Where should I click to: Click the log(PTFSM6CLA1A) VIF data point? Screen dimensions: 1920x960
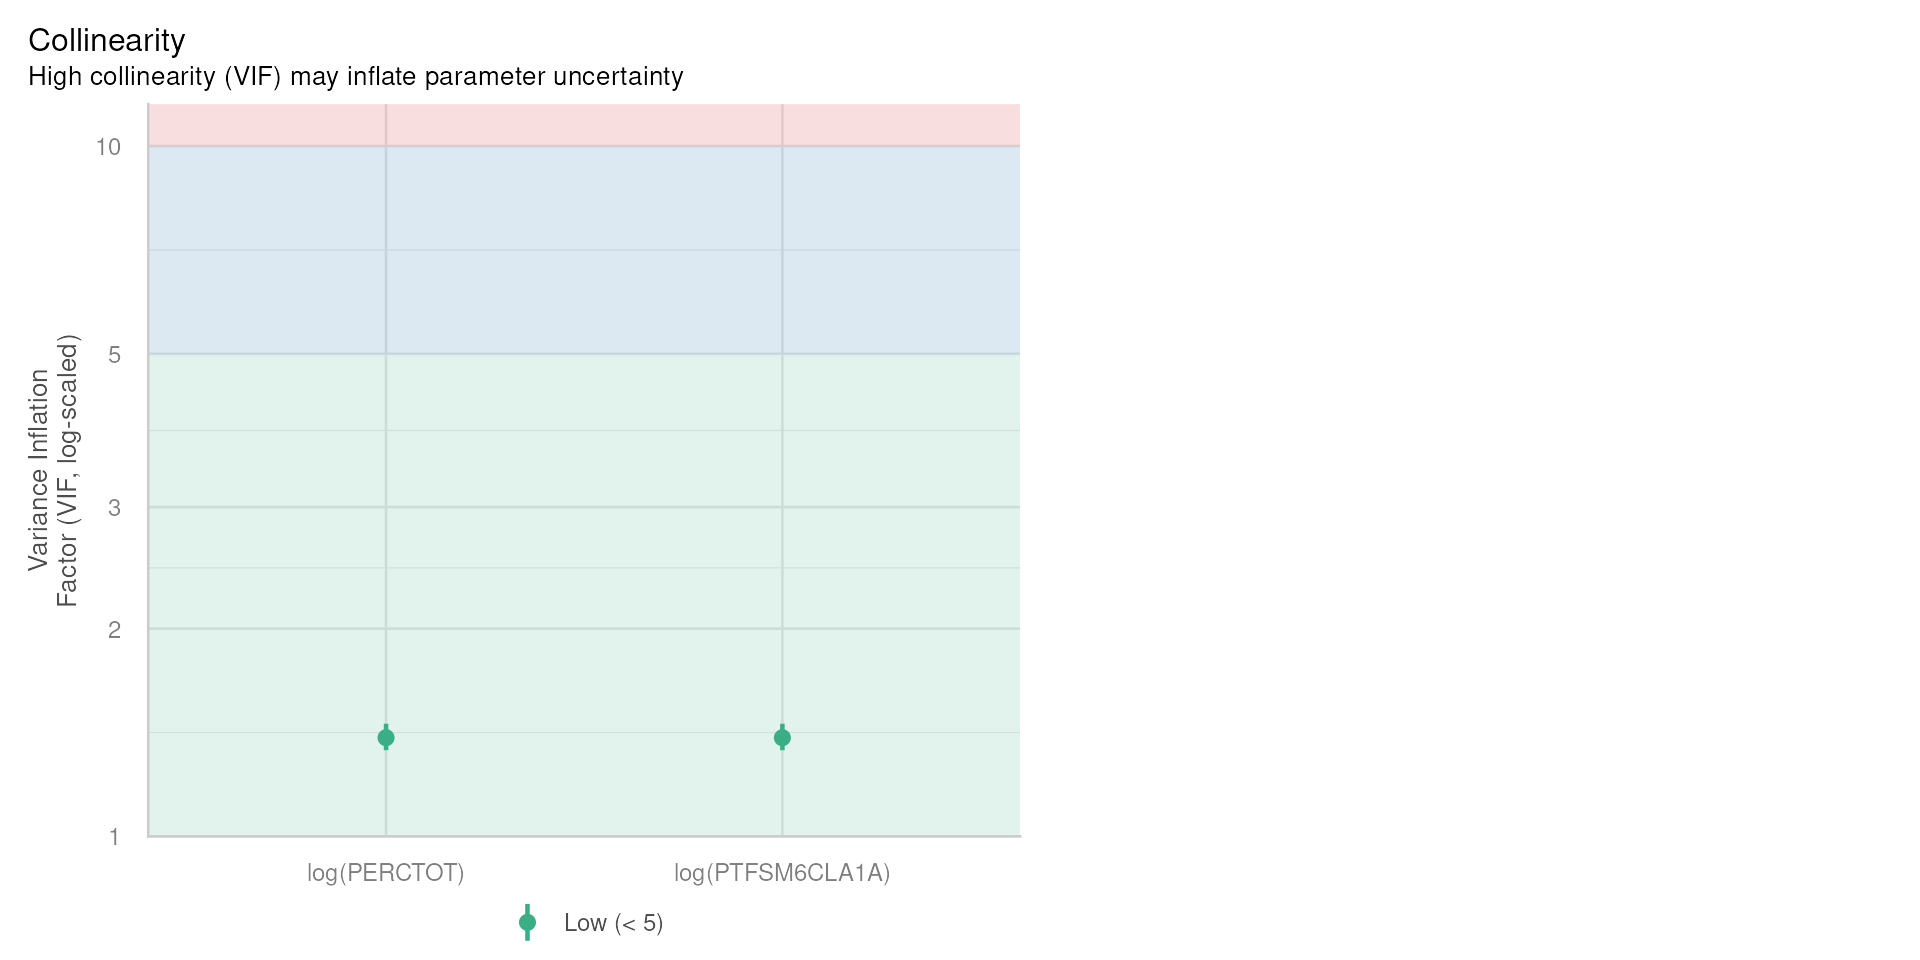(x=782, y=738)
